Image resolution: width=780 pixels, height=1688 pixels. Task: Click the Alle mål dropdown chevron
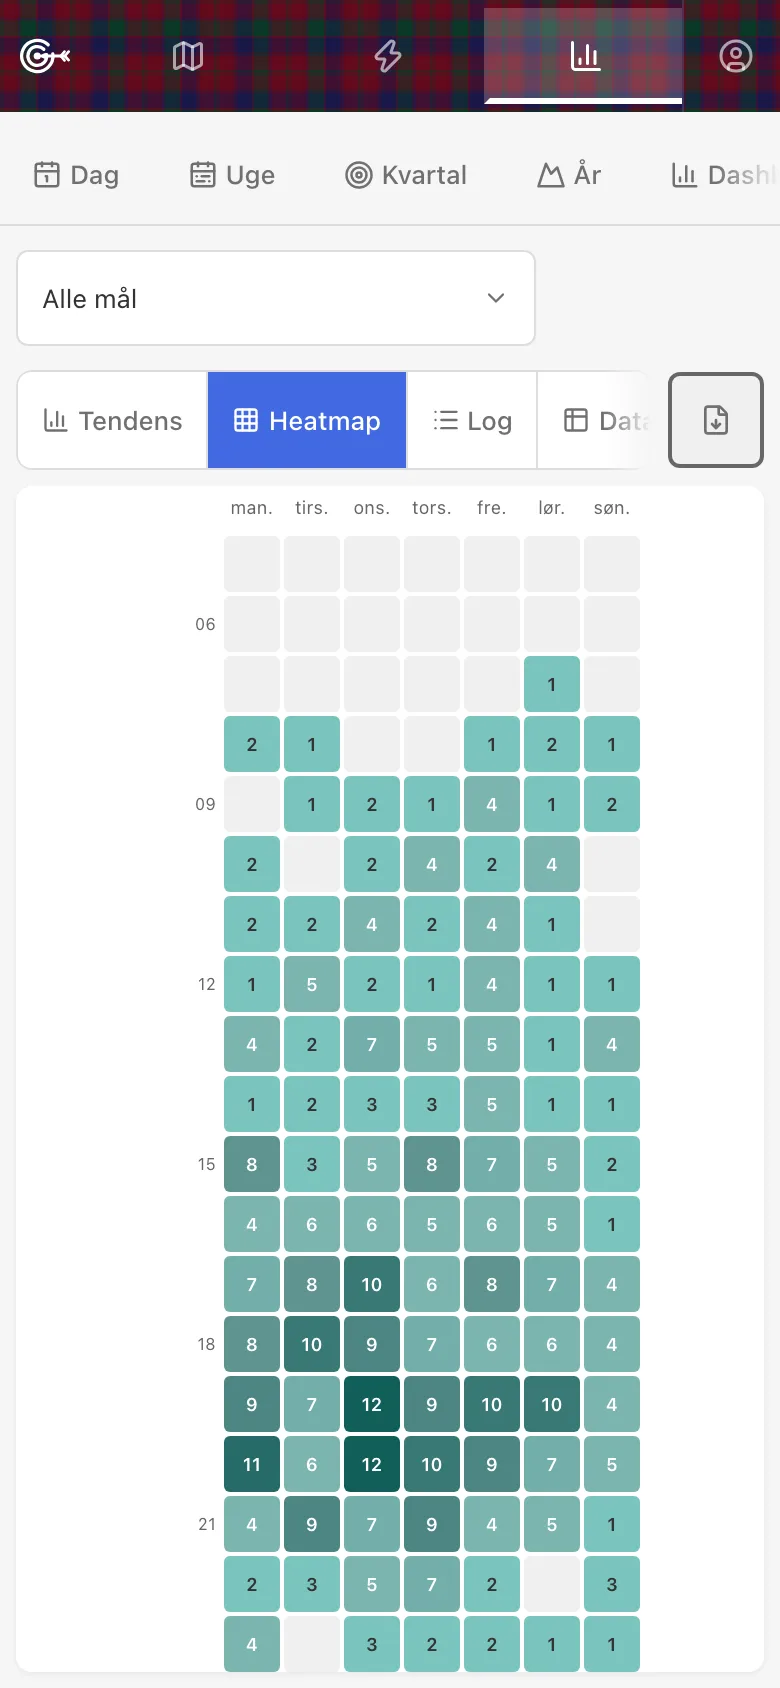496,298
